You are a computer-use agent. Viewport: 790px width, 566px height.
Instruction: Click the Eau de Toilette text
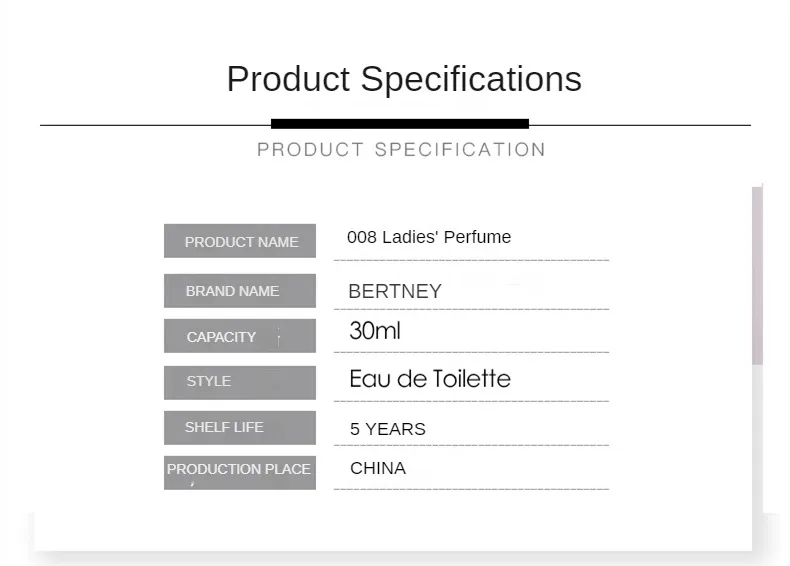tap(430, 379)
